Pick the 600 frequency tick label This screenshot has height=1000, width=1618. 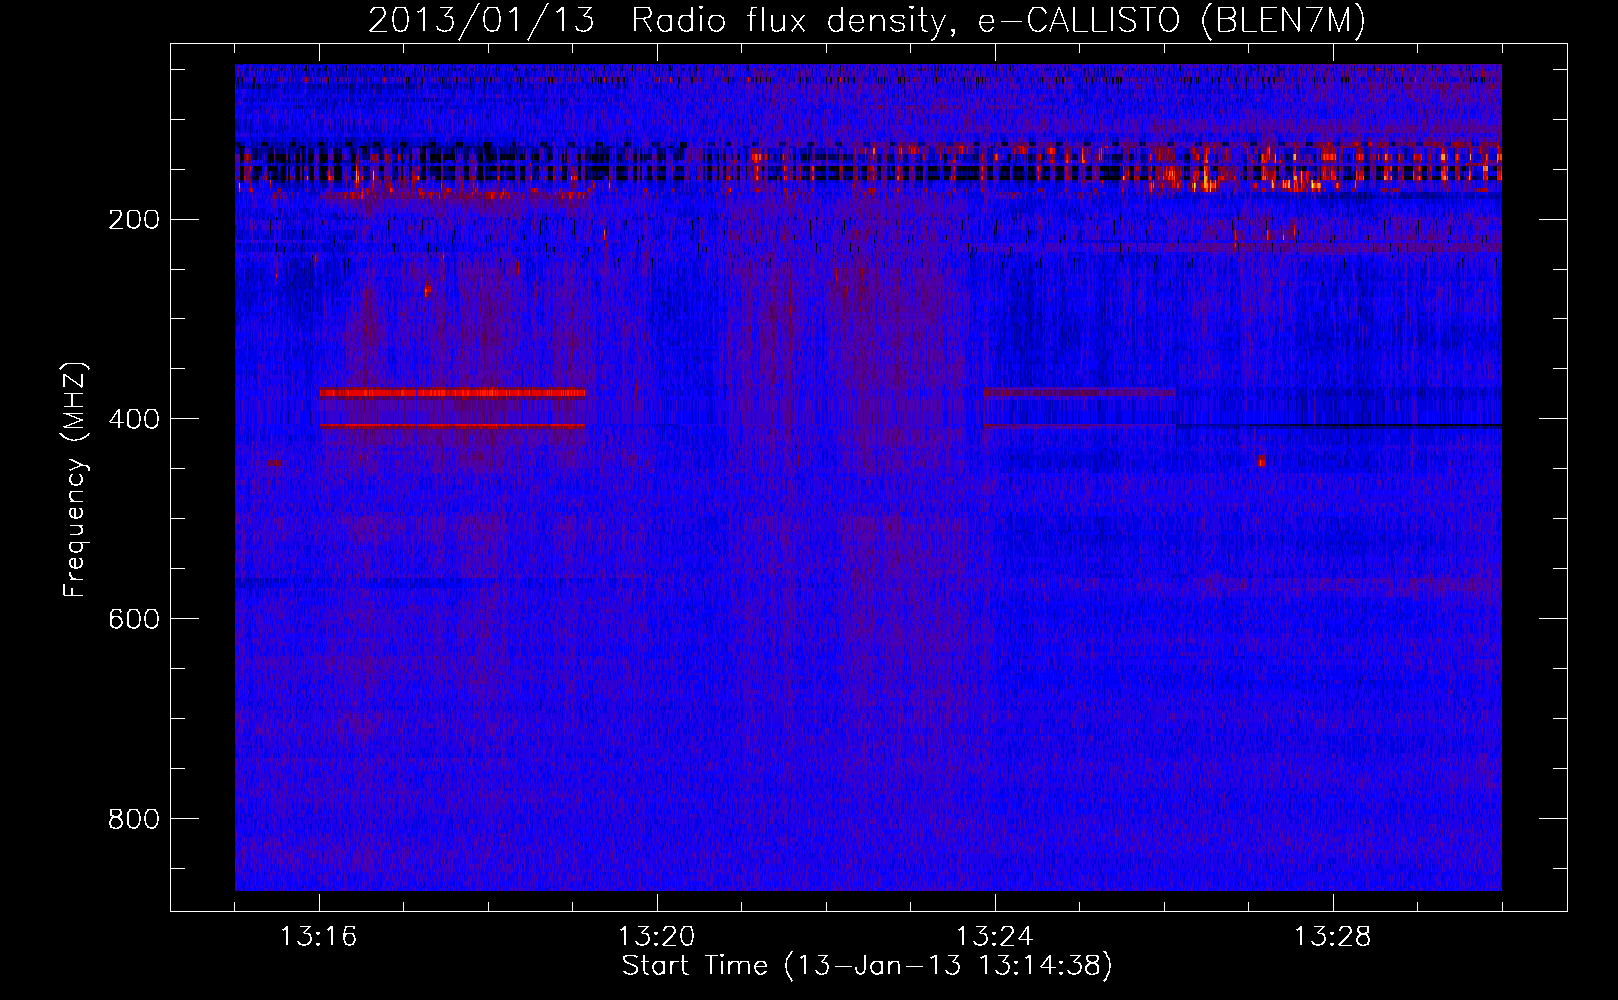134,619
